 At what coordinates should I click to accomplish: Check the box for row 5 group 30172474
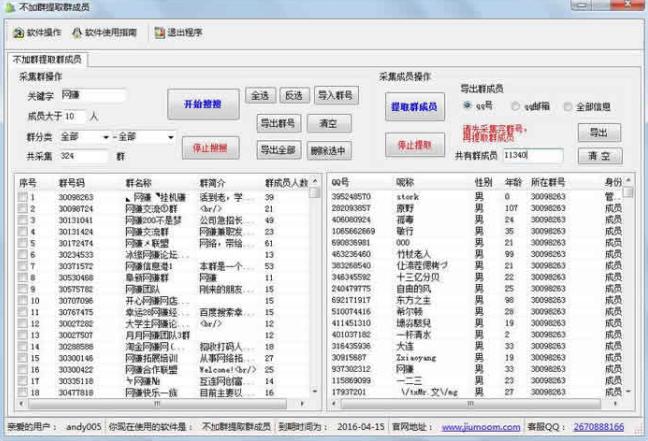coord(23,243)
